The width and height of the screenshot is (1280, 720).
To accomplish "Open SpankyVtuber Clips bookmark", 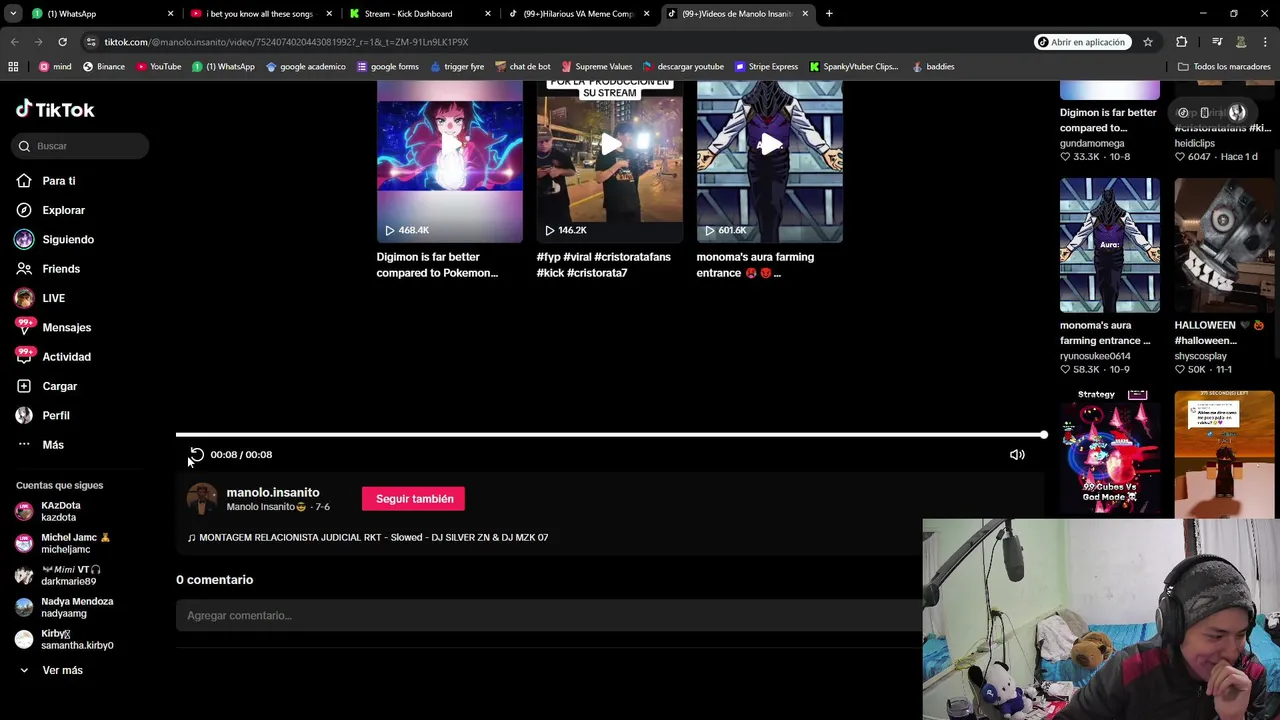I will (853, 67).
